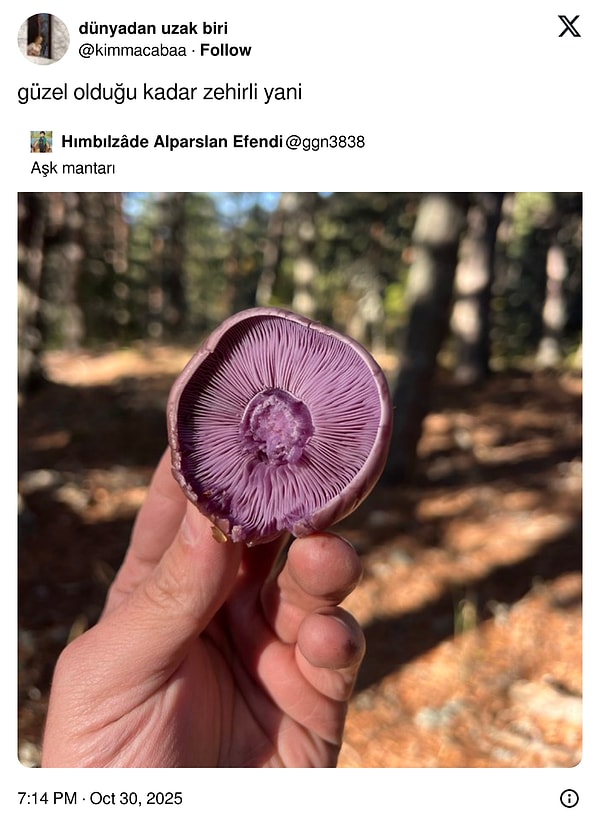This screenshot has height=829, width=600.
Task: Open the quoted author Hımbılzâde Alparslan Efendi
Action: pos(172,142)
